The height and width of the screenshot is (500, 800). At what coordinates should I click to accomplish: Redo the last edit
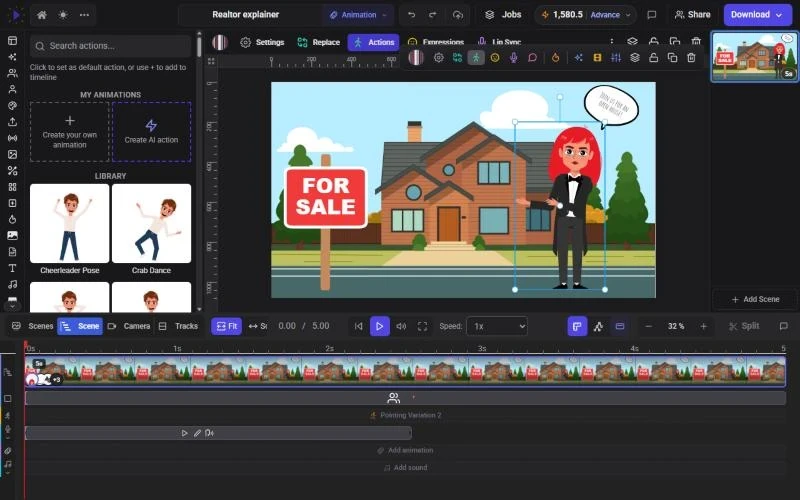[433, 15]
